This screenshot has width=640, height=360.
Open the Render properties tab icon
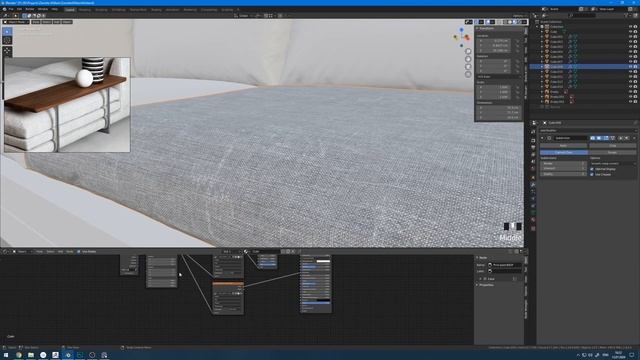click(x=533, y=140)
